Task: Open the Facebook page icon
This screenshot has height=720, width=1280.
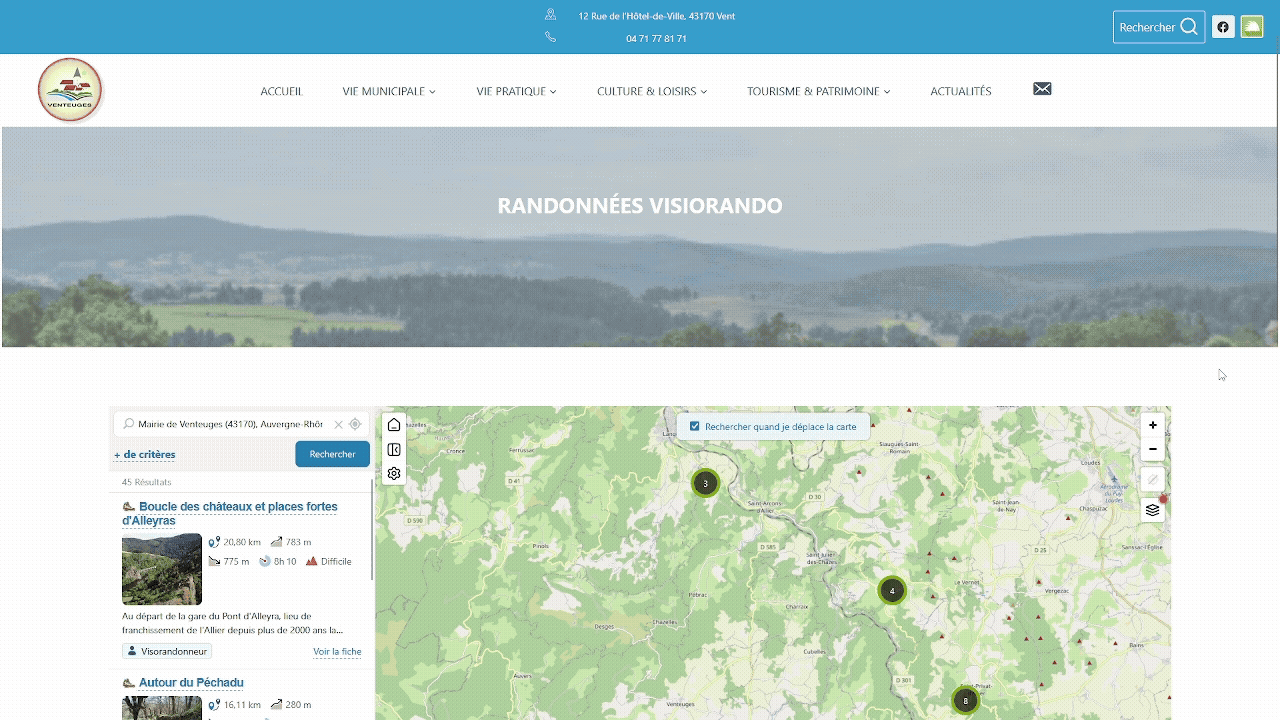Action: click(1223, 27)
